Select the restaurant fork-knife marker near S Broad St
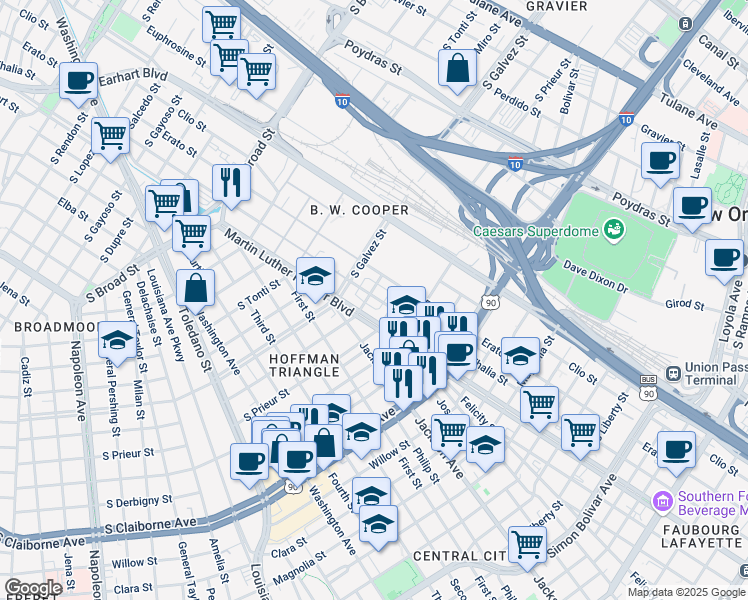 pyautogui.click(x=231, y=184)
